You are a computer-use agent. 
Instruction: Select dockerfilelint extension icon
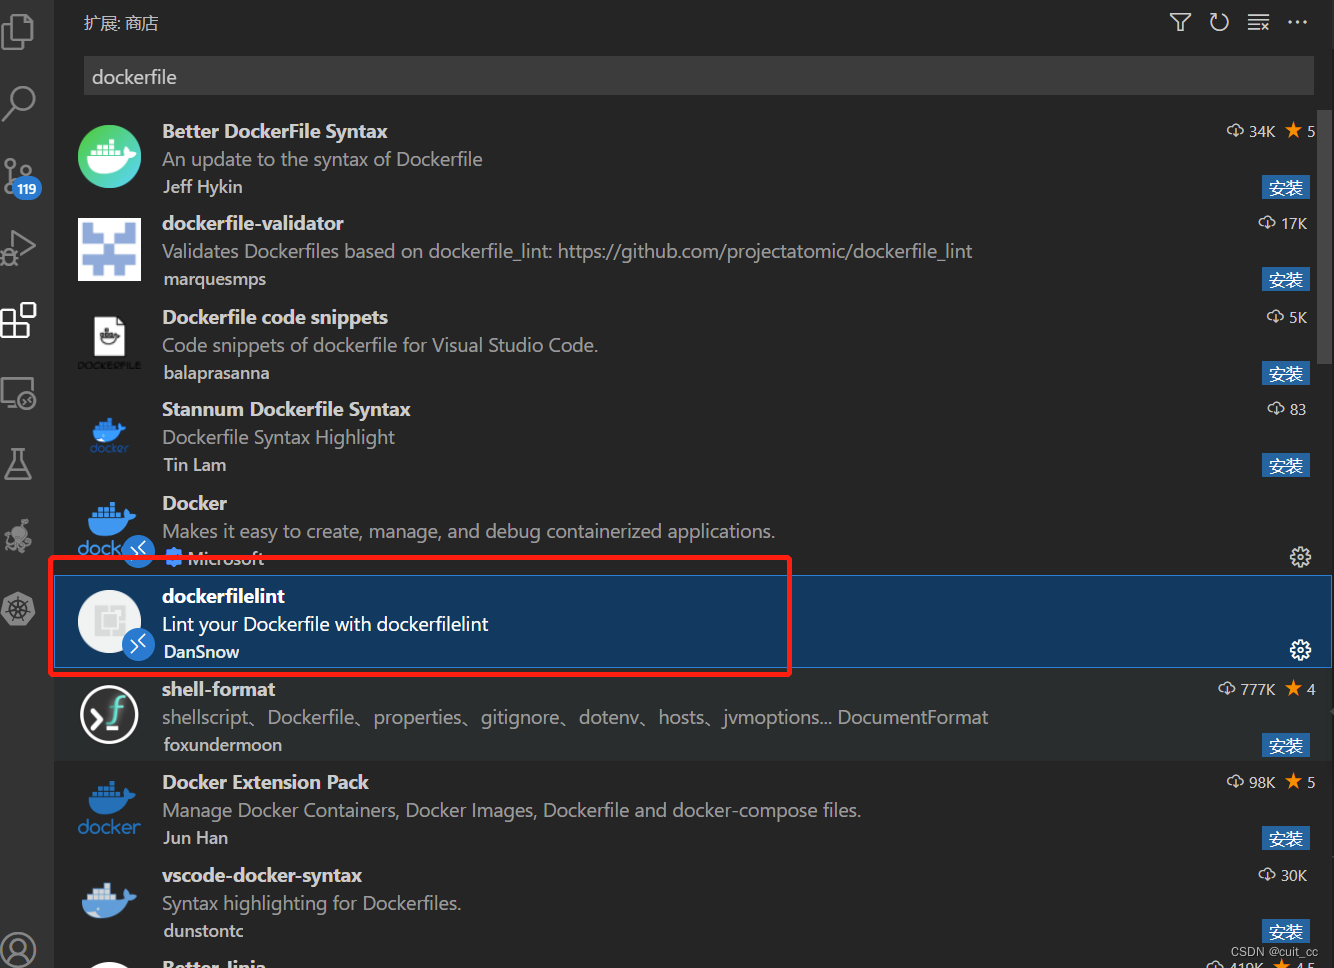pos(109,621)
